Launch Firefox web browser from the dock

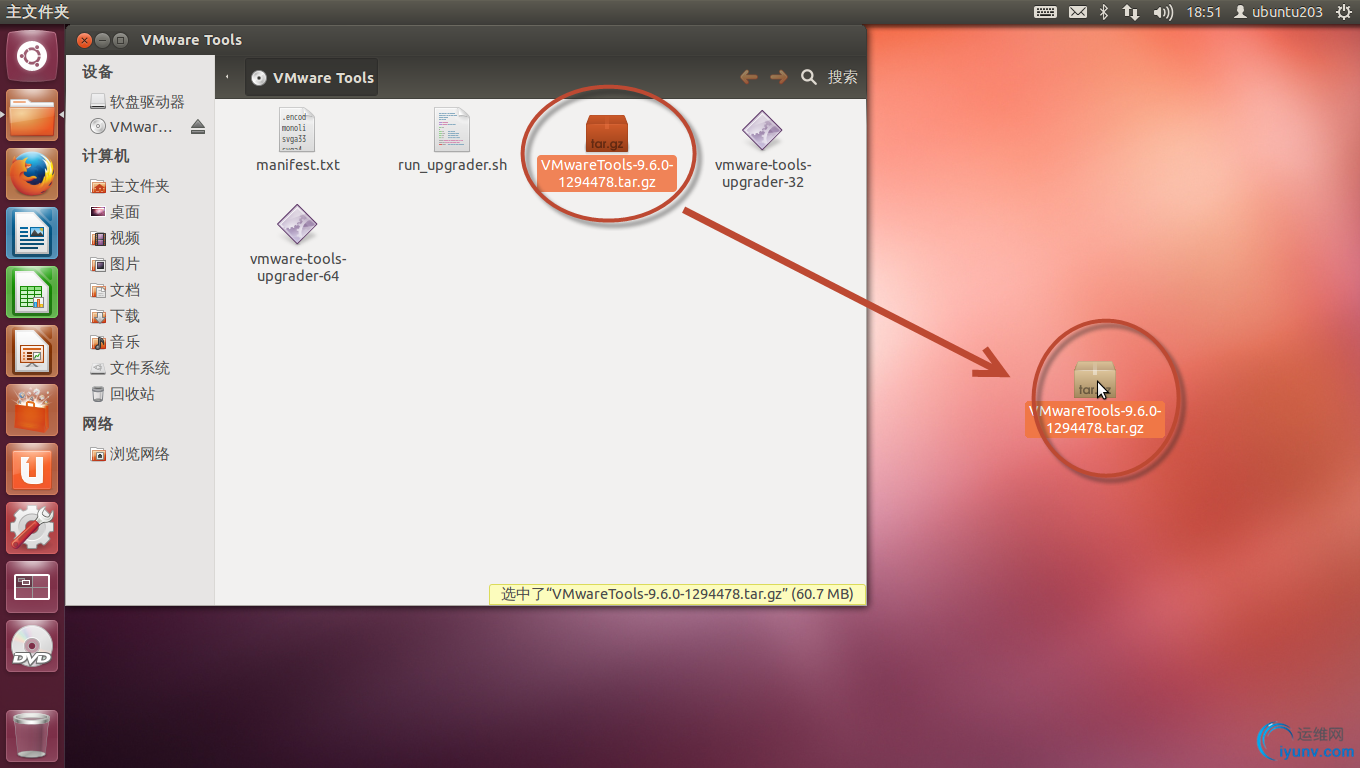(x=32, y=174)
